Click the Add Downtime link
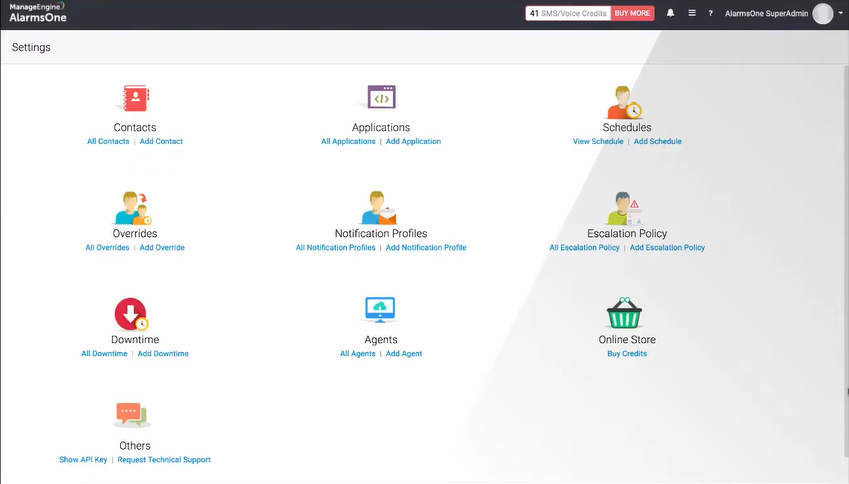The width and height of the screenshot is (849, 484). coord(163,354)
